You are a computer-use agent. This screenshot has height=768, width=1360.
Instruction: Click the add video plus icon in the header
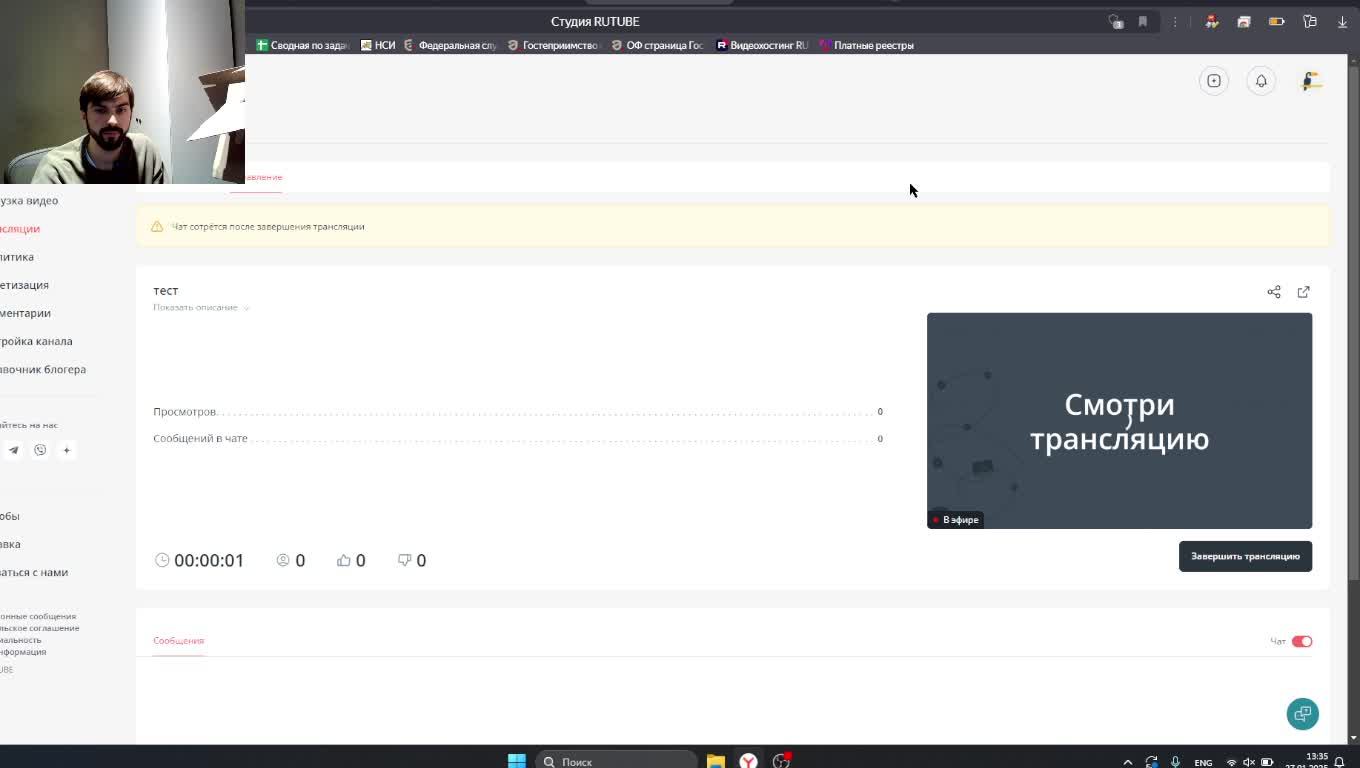1214,81
